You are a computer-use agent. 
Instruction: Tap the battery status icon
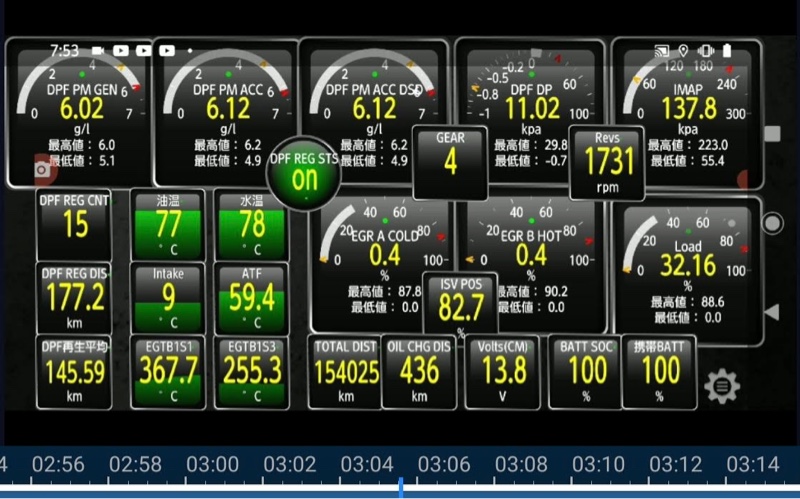click(x=727, y=50)
